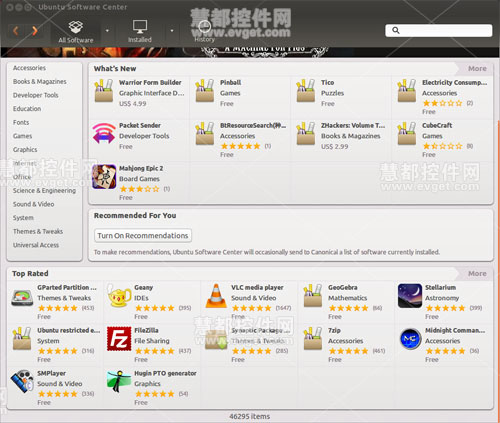500x423 pixels.
Task: Click the search input field
Action: click(x=439, y=30)
